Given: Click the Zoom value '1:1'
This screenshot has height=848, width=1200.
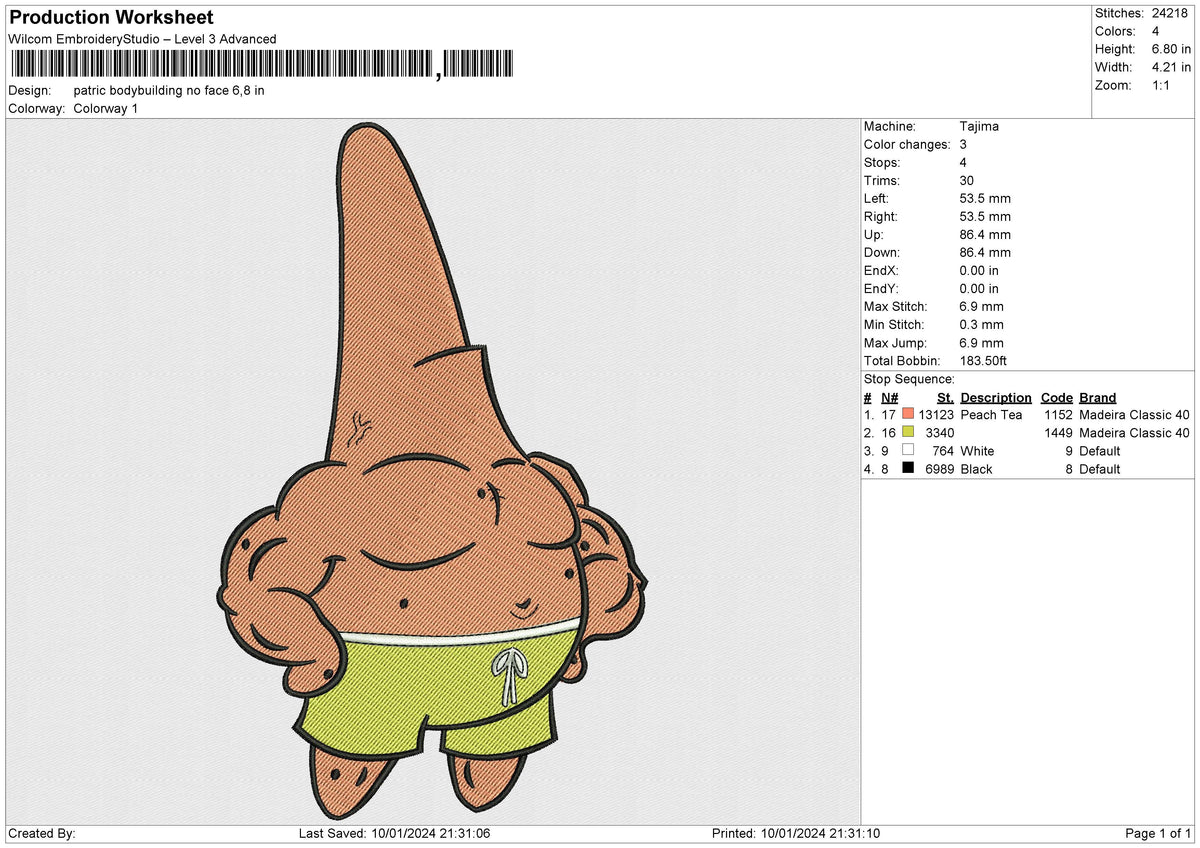Looking at the screenshot, I should click(1160, 85).
